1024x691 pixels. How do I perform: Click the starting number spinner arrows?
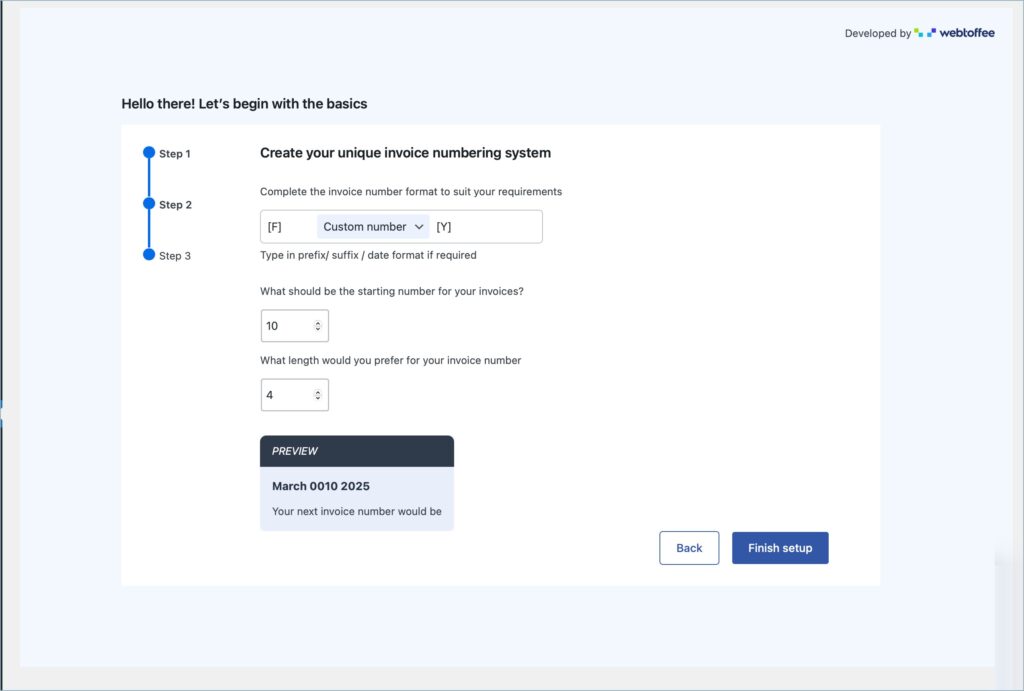[318, 326]
